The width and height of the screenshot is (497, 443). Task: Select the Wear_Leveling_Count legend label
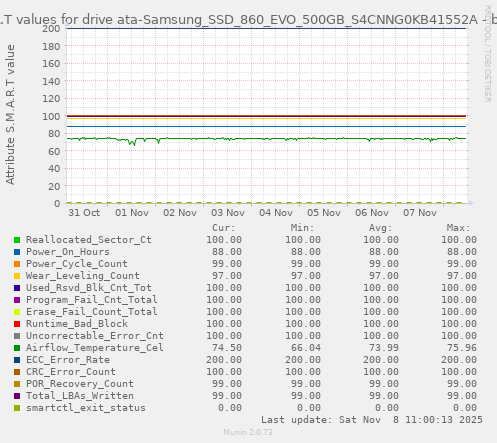pos(83,276)
